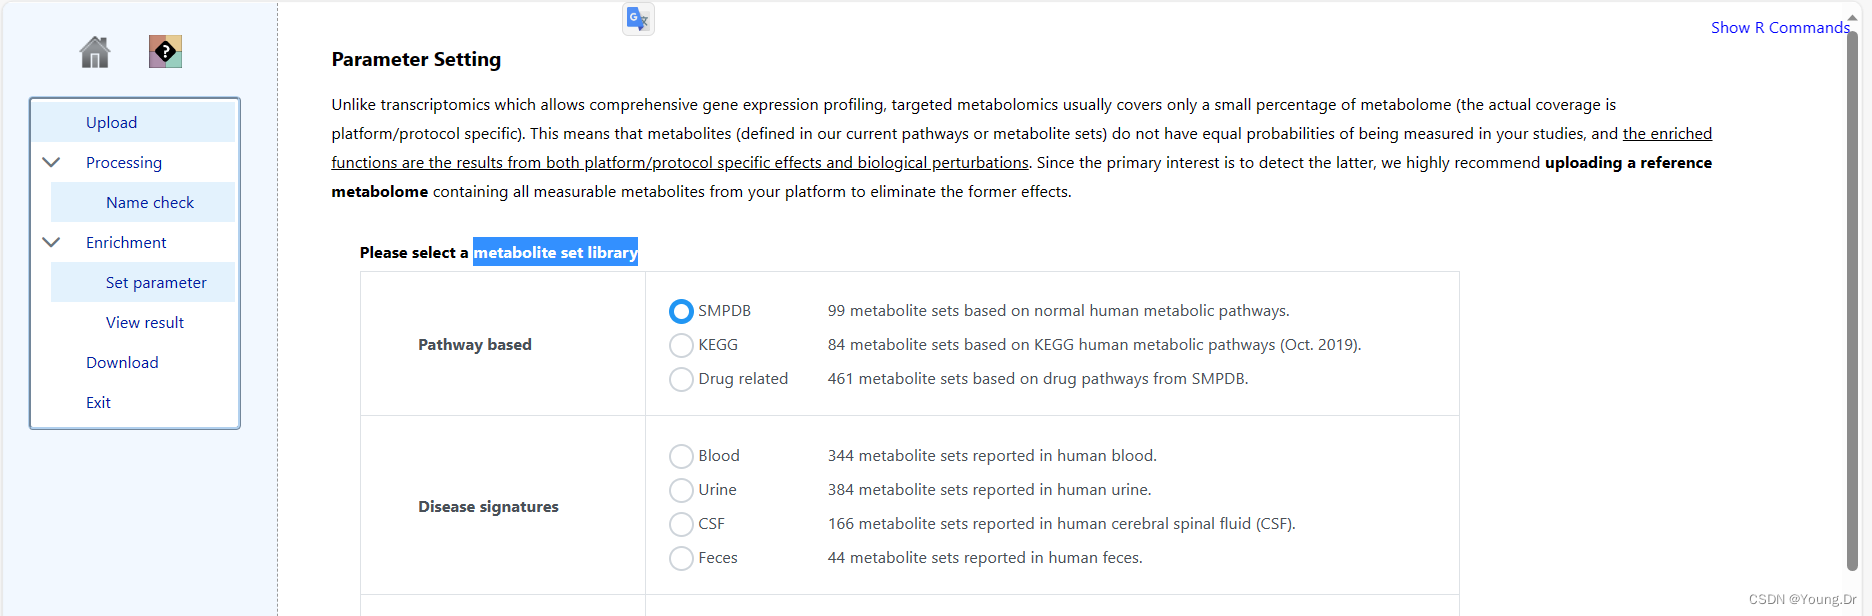Select the Blood disease signatures option
Viewport: 1872px width, 616px height.
tap(681, 457)
